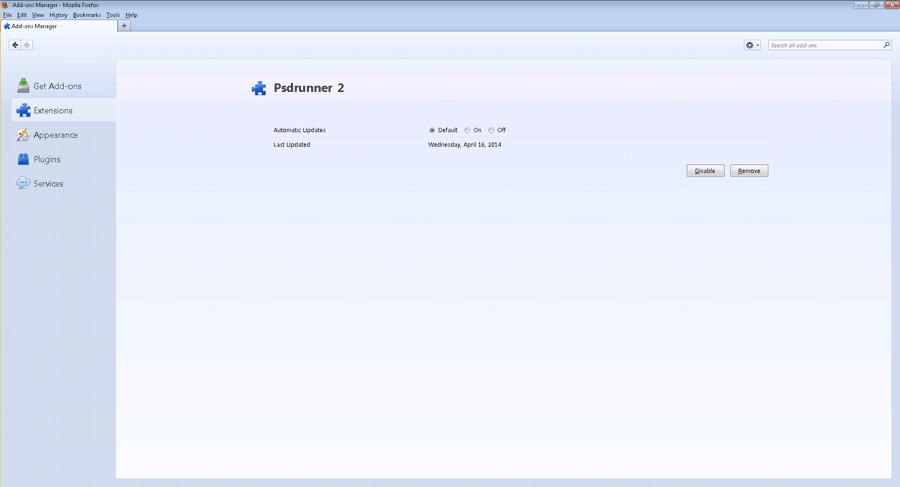Set Automatic Updates to Off

(x=492, y=130)
